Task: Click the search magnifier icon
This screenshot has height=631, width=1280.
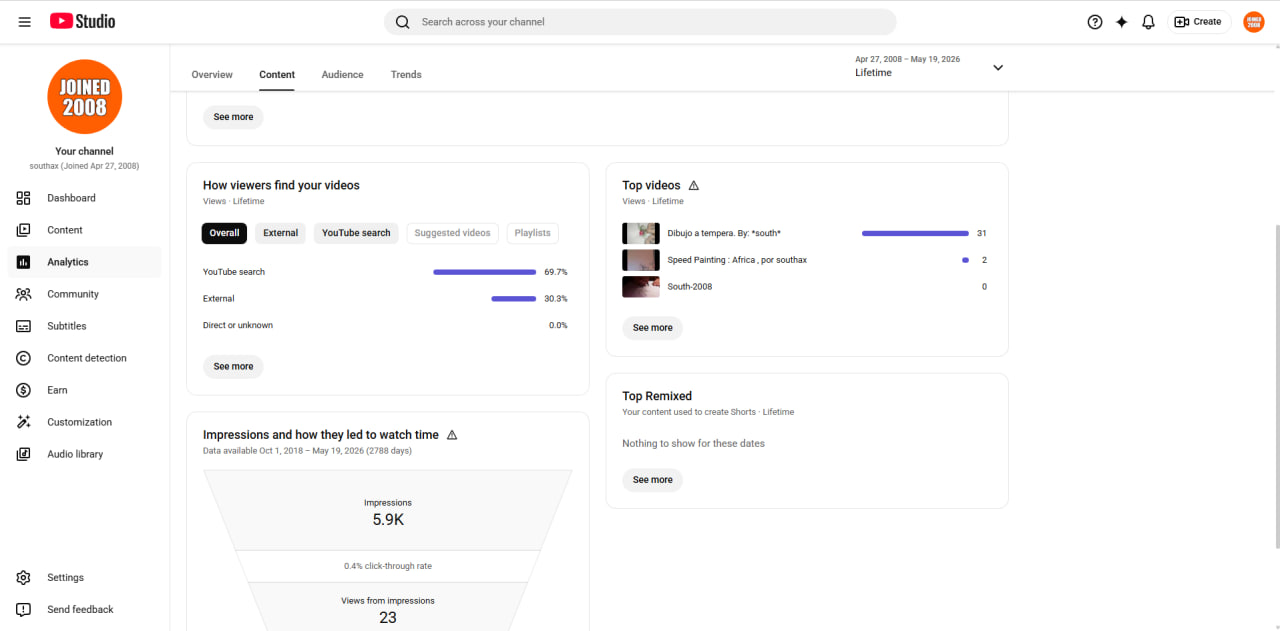Action: click(402, 22)
